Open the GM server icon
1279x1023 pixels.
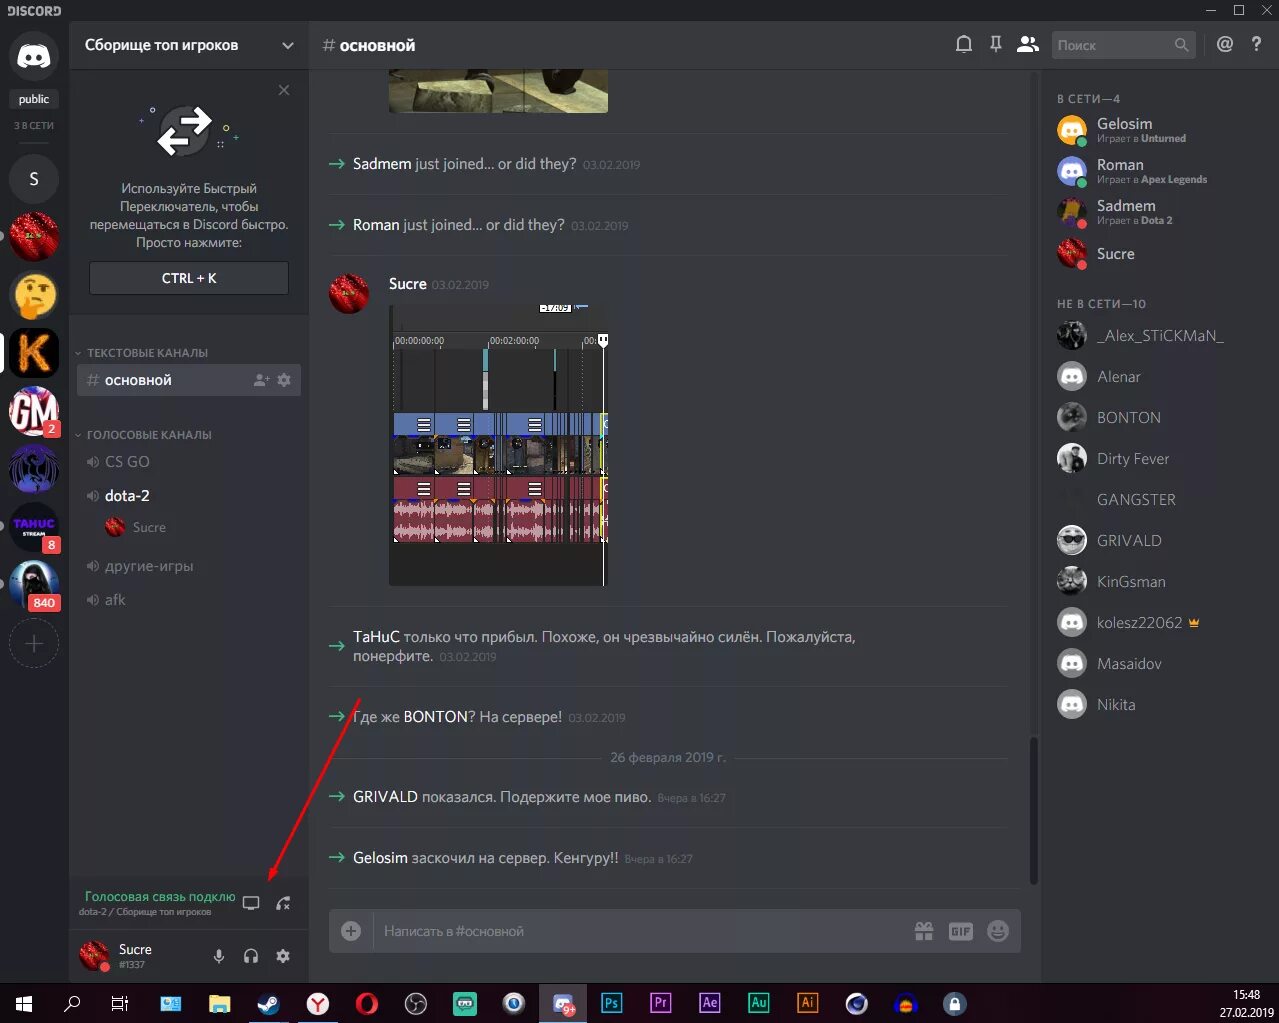34,411
